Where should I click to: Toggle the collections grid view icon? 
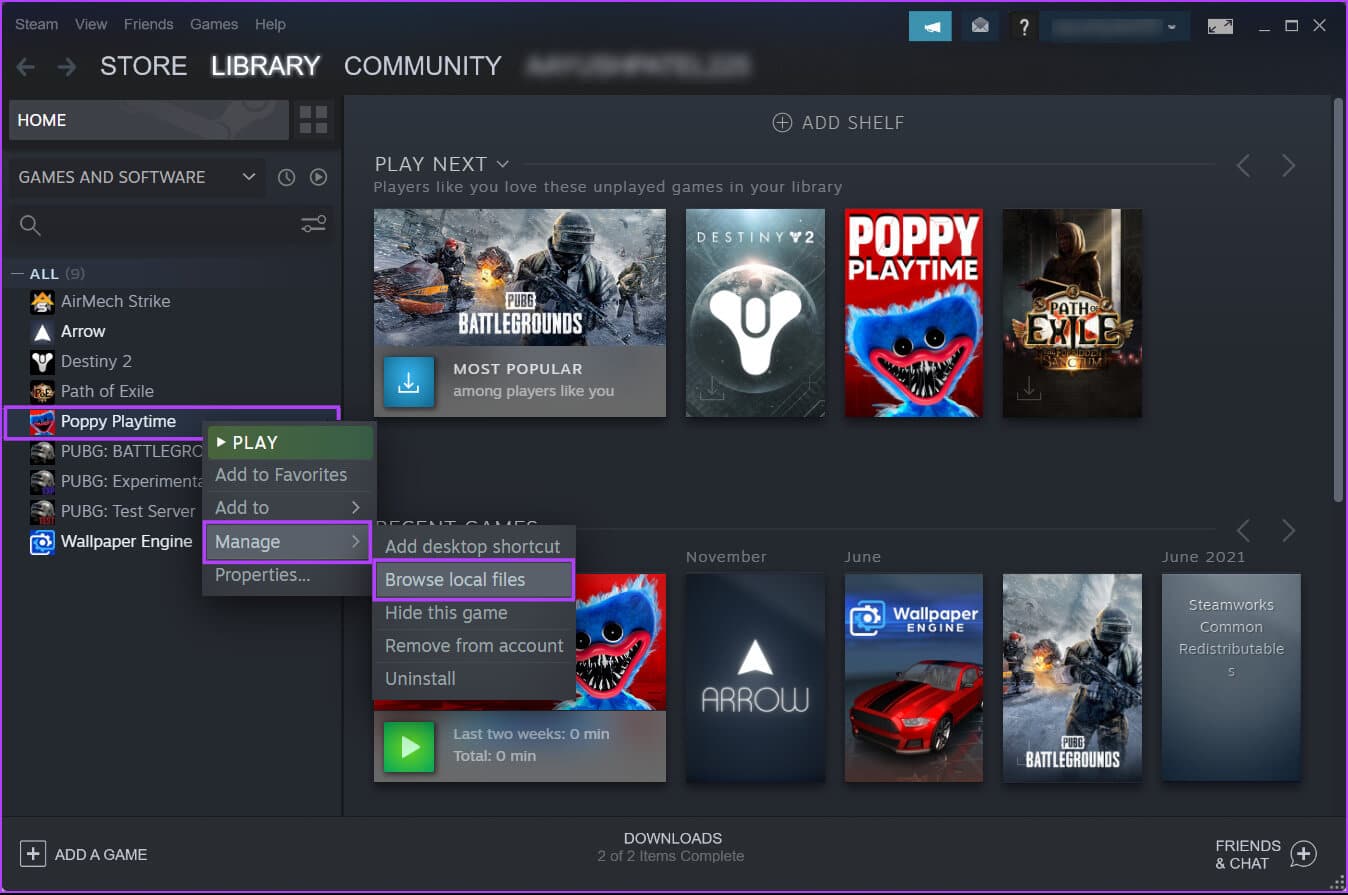pos(313,120)
